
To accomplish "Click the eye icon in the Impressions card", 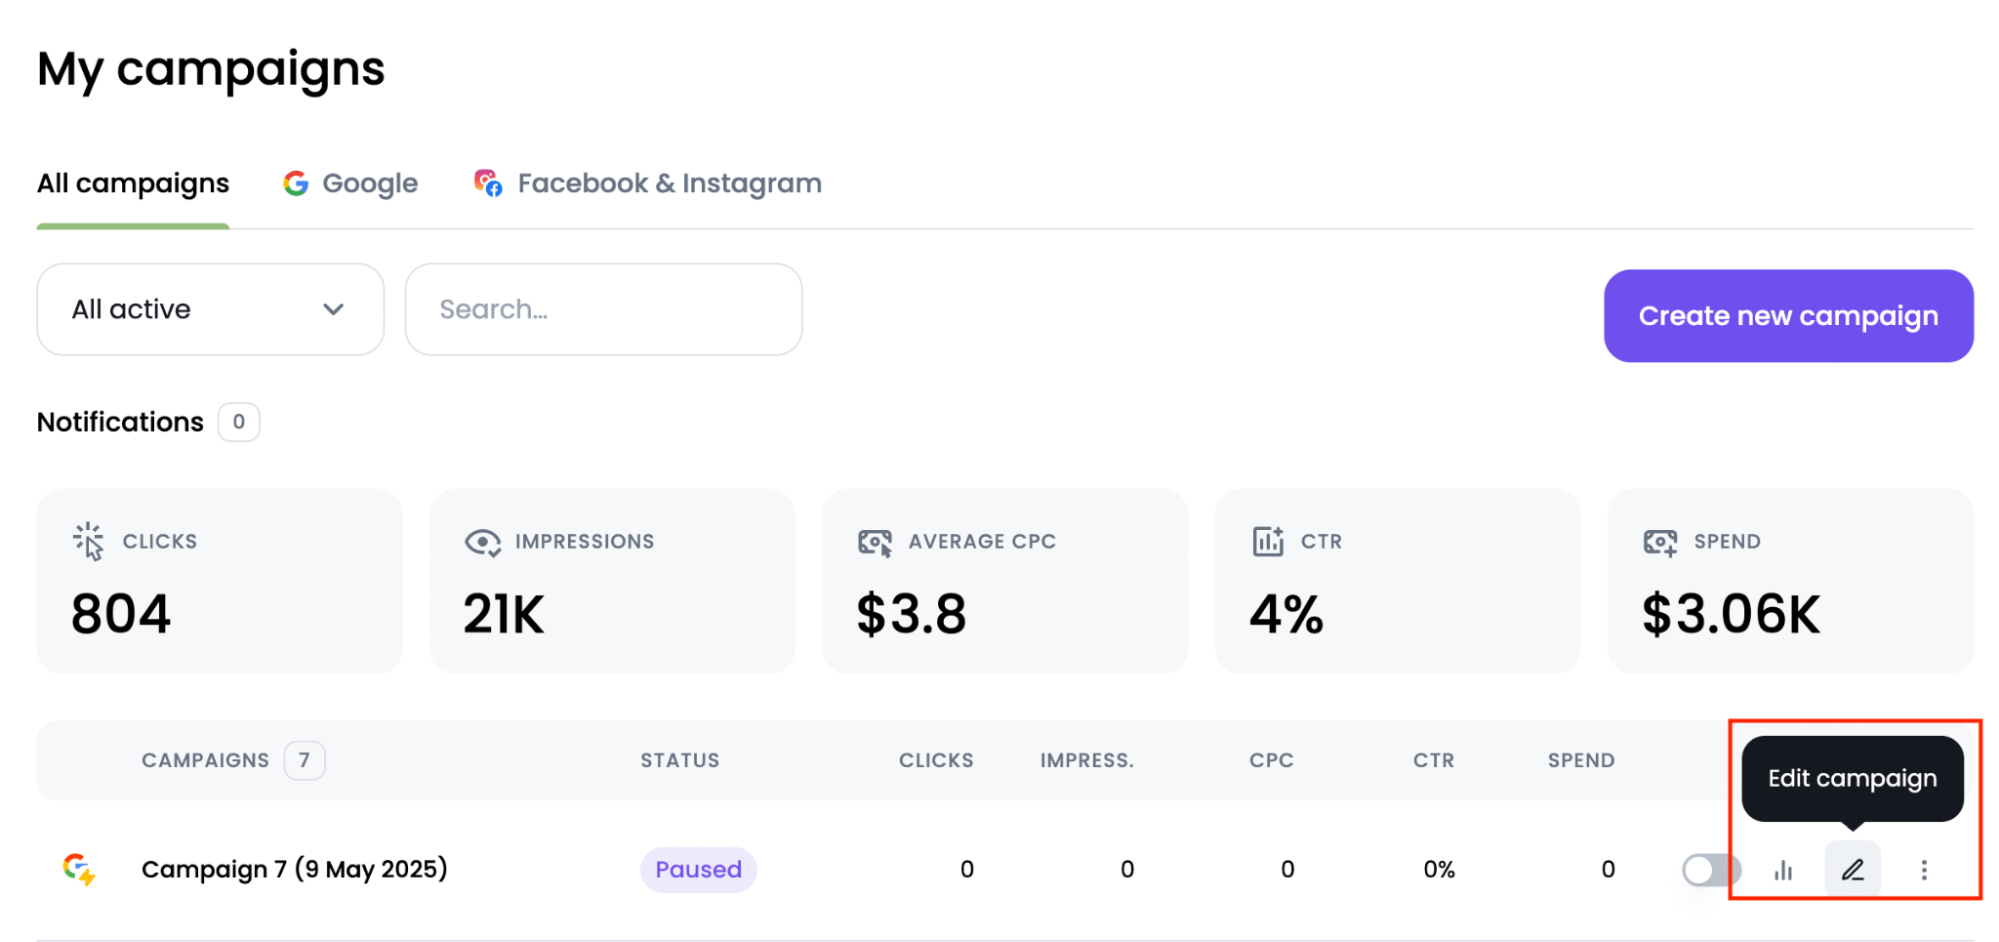I will click(481, 541).
